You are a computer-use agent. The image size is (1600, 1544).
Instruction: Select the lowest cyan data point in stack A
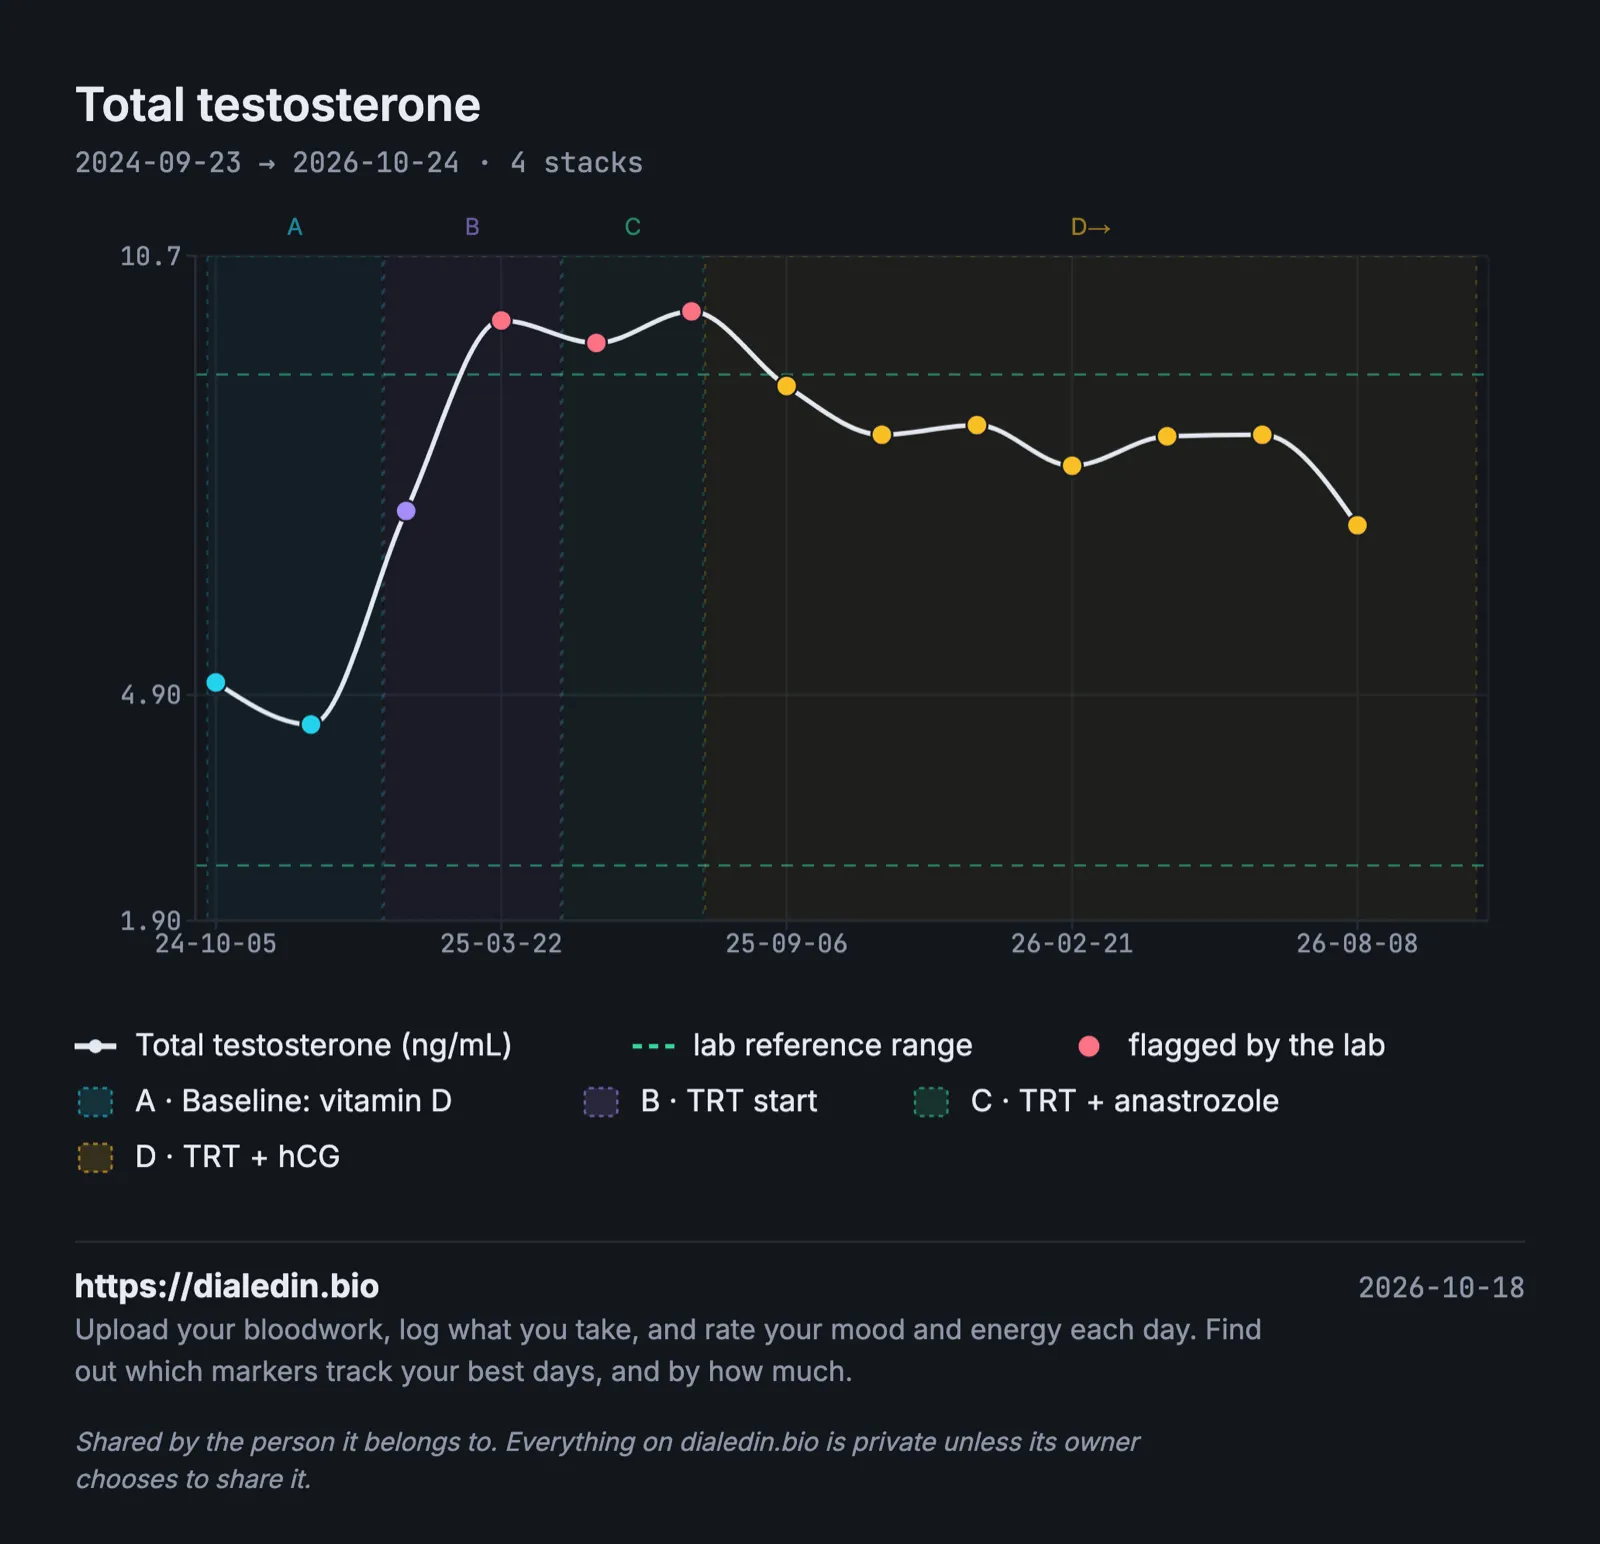click(x=311, y=724)
